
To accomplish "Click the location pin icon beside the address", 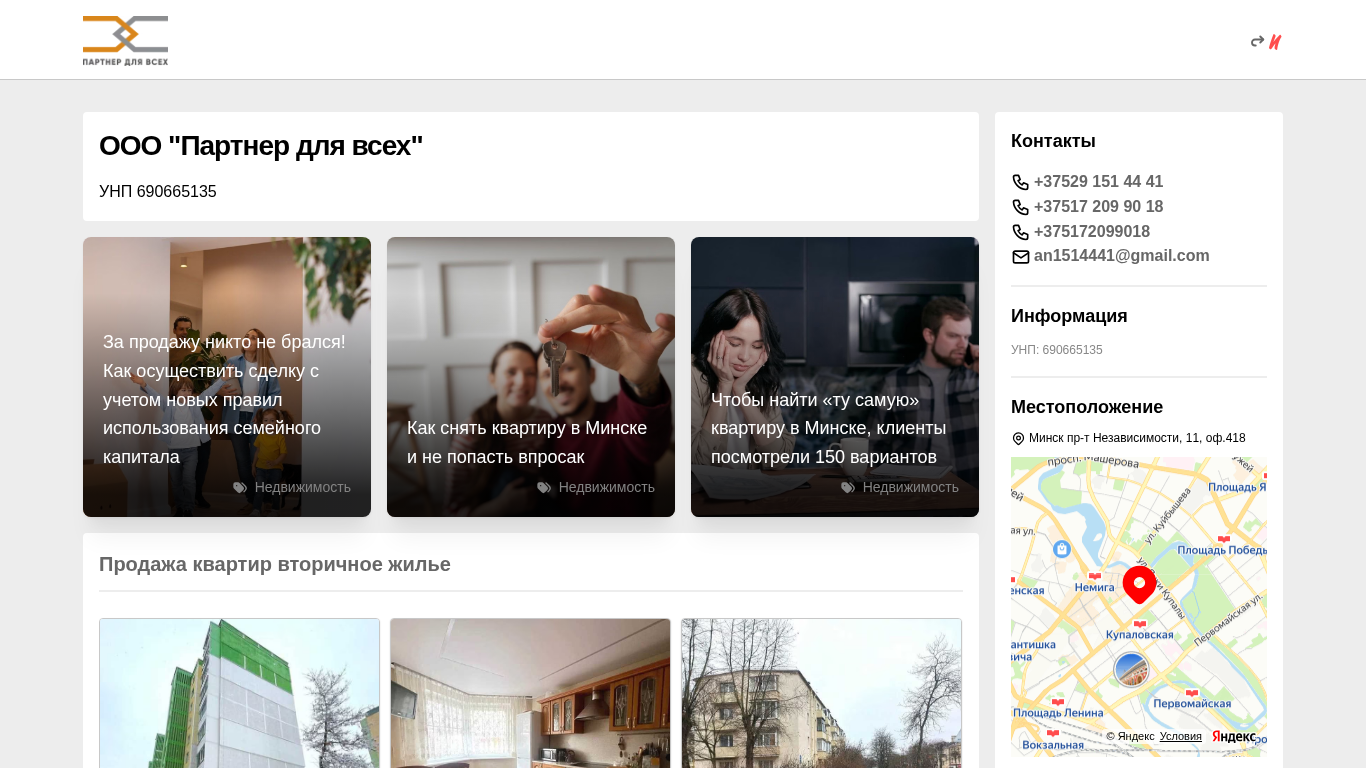I will 1018,439.
